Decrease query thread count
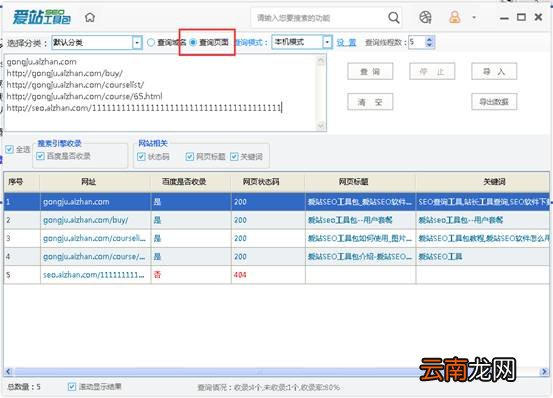 pyautogui.click(x=429, y=45)
